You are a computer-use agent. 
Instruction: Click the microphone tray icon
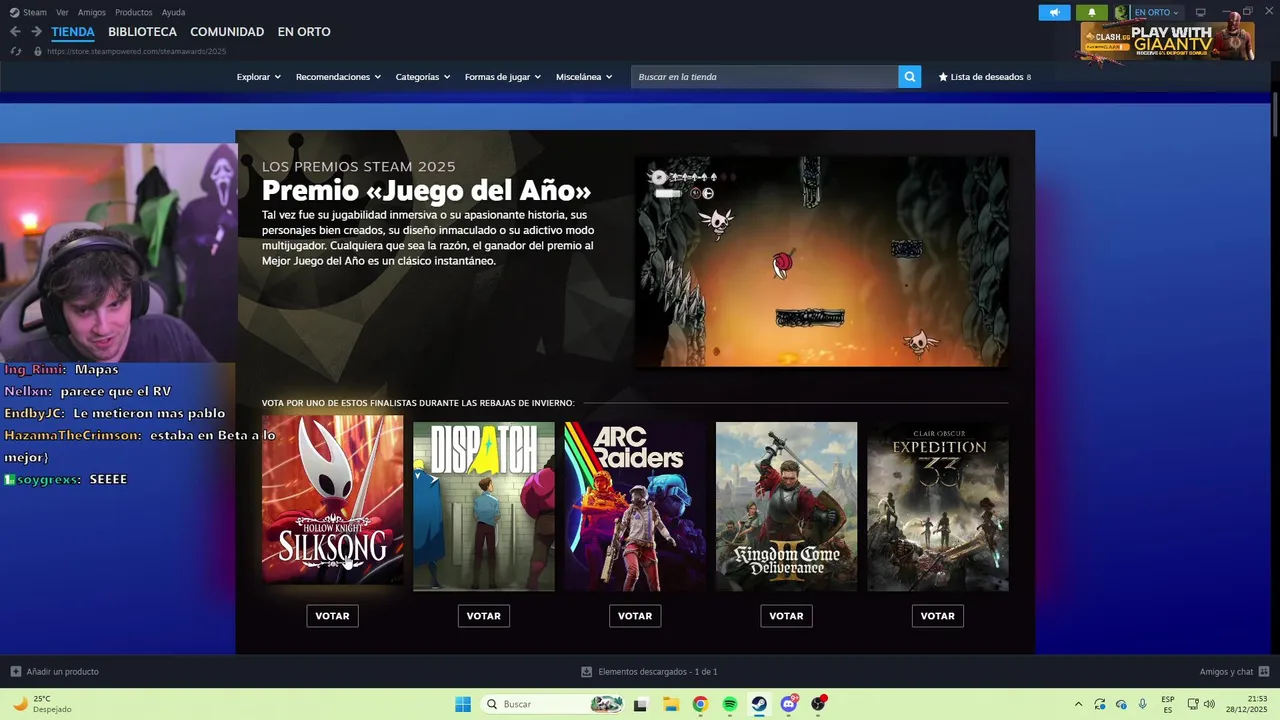tap(1142, 704)
